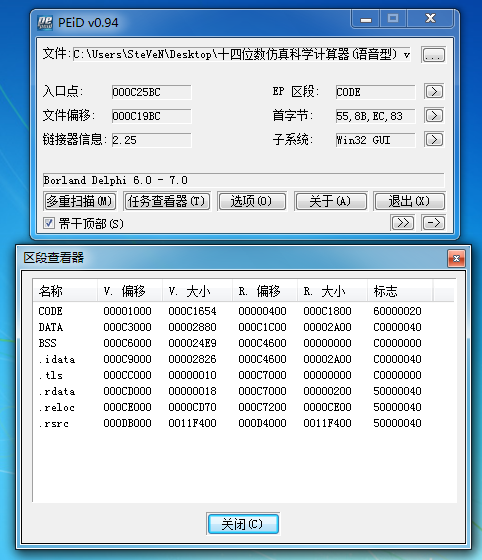The image size is (482, 560).
Task: Select the .rsrc section row
Action: click(x=230, y=423)
